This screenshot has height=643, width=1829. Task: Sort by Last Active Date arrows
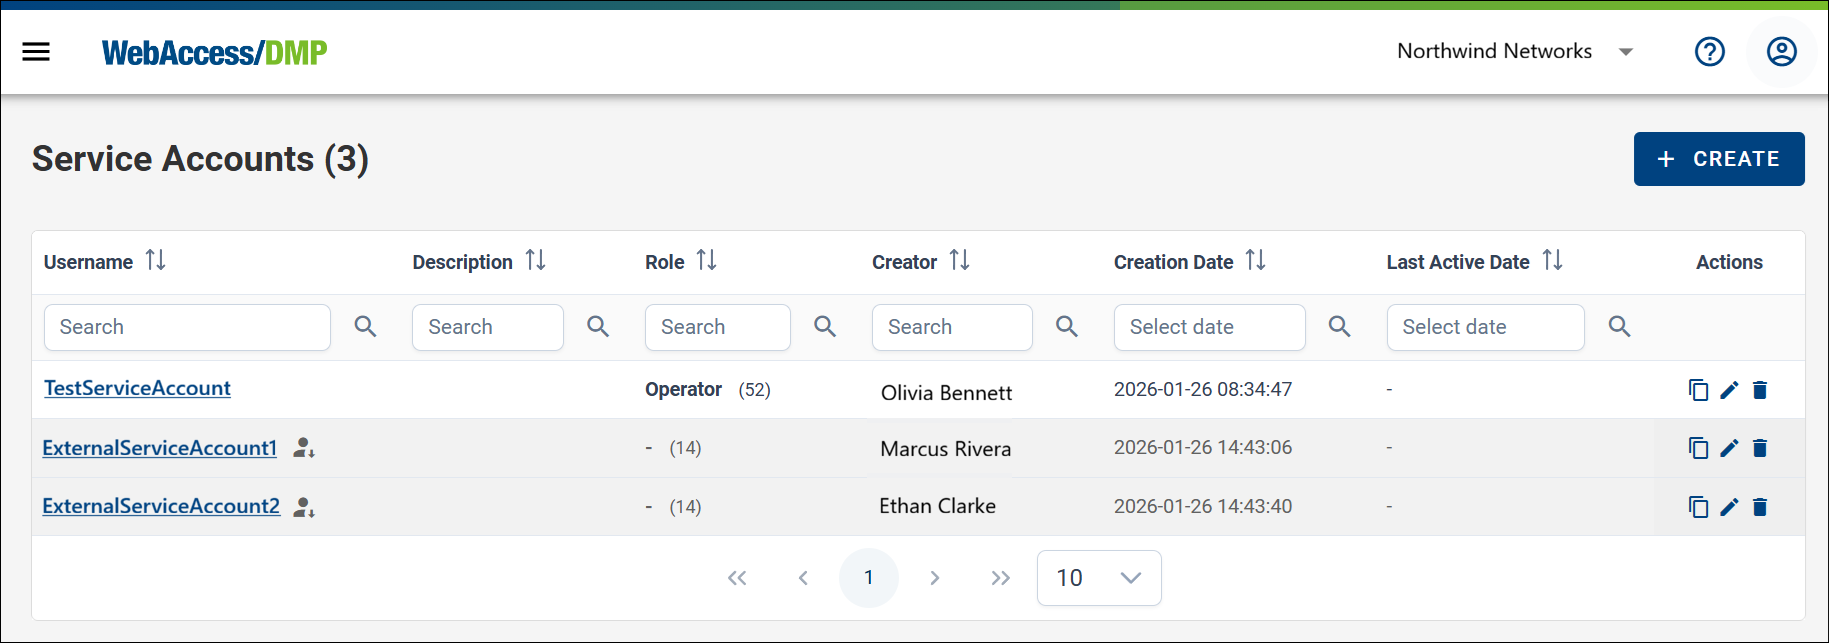pyautogui.click(x=1553, y=261)
